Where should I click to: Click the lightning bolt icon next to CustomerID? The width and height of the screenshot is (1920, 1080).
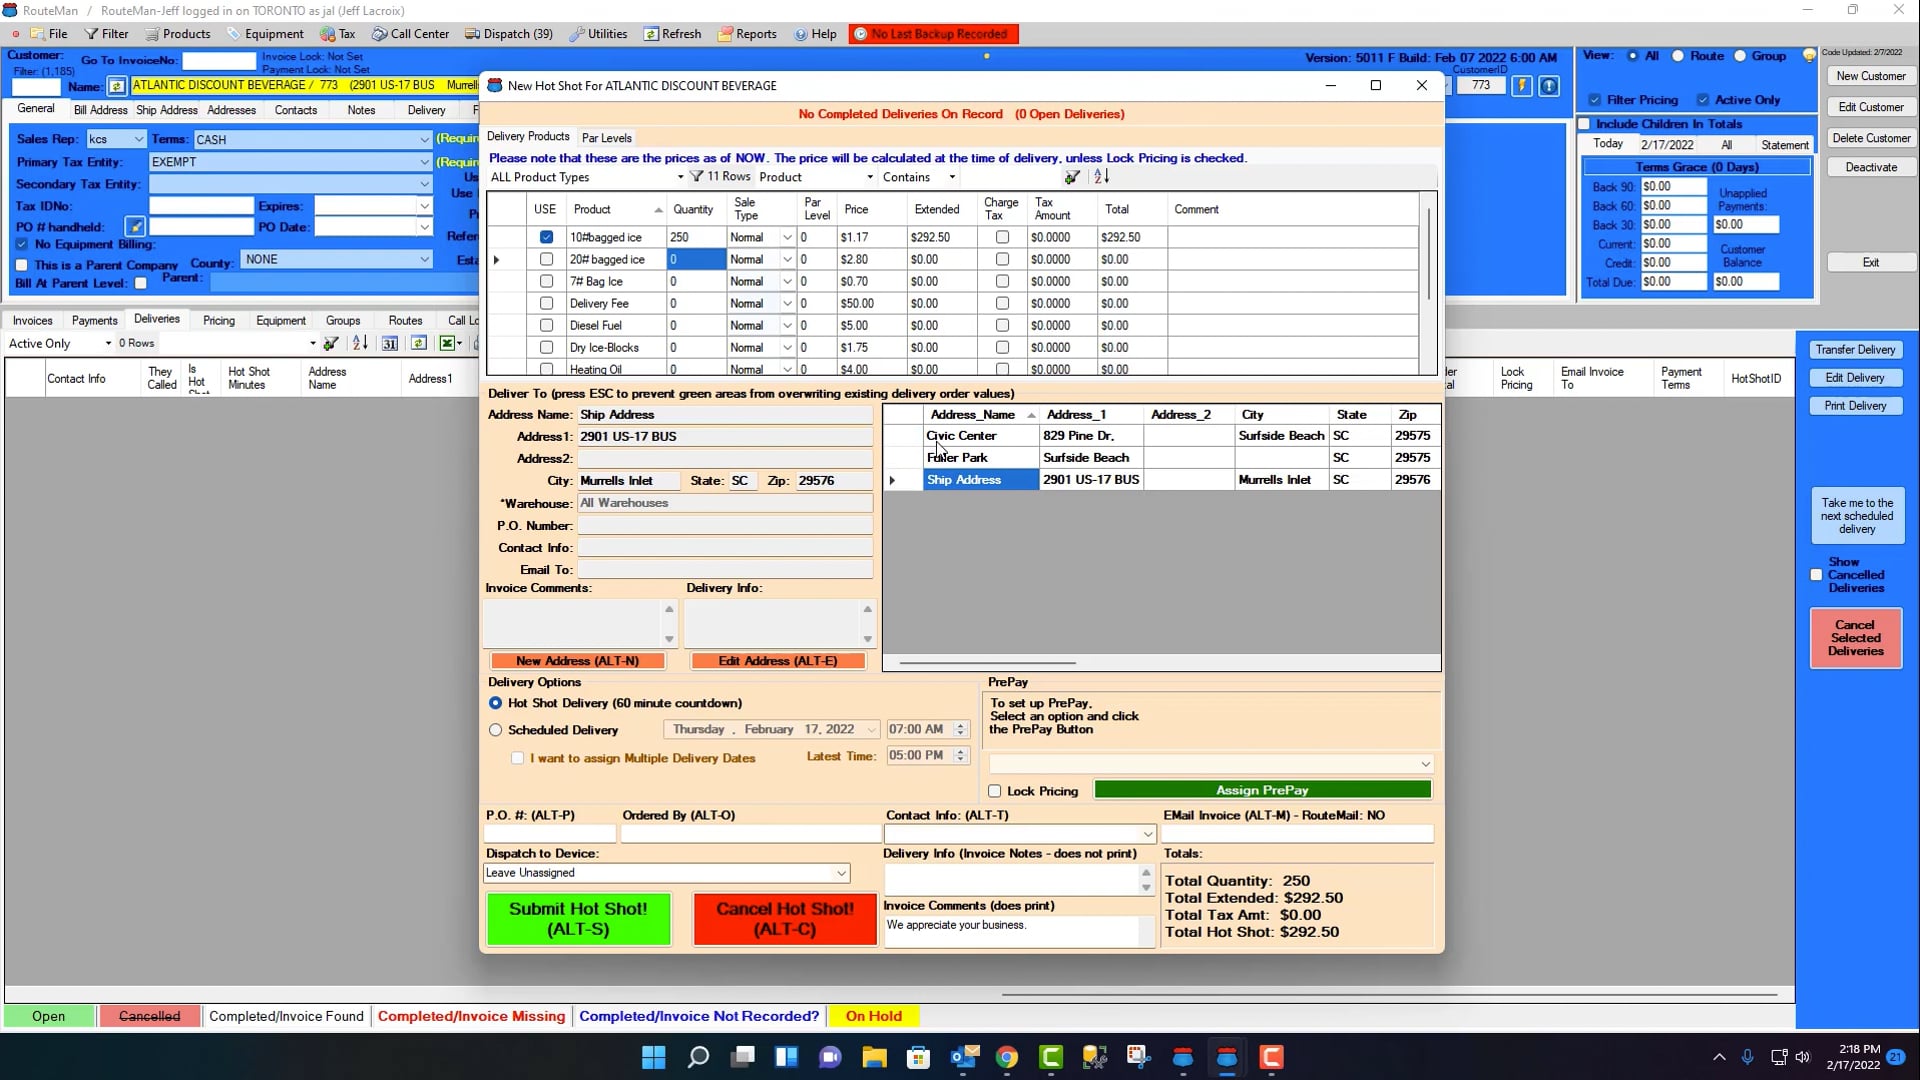[x=1521, y=86]
